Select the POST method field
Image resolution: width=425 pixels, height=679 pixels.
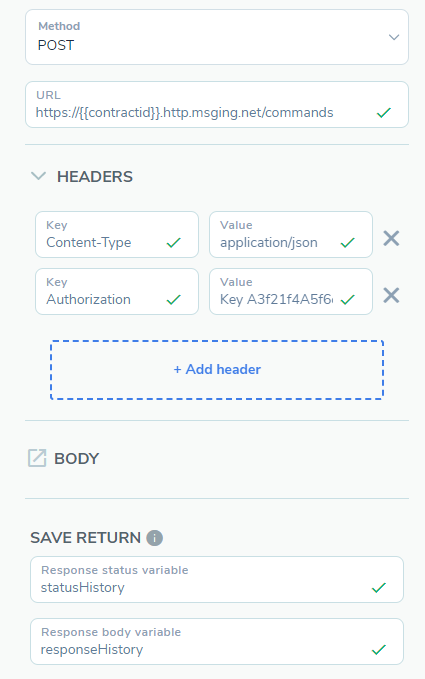pos(217,37)
